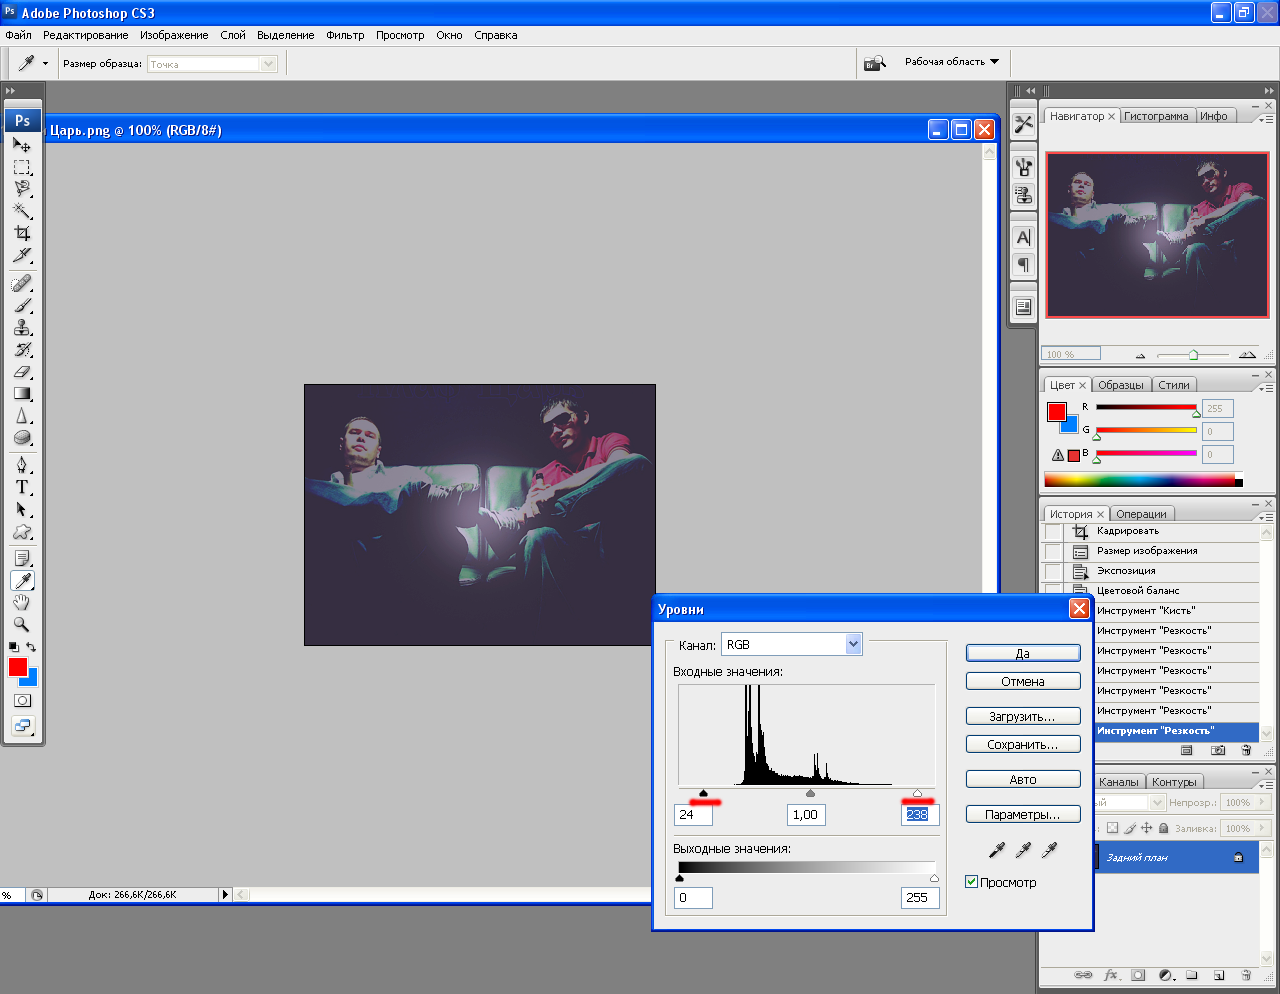Screen dimensions: 1280x994
Task: Expand the Размер образца dropdown
Action: [x=268, y=64]
